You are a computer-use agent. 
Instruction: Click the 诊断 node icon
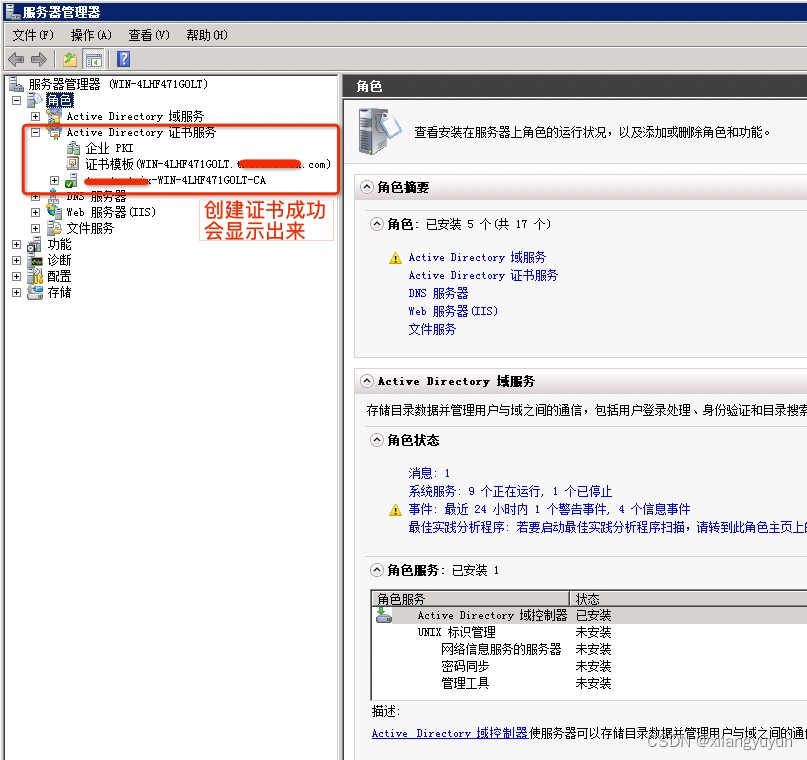point(36,260)
